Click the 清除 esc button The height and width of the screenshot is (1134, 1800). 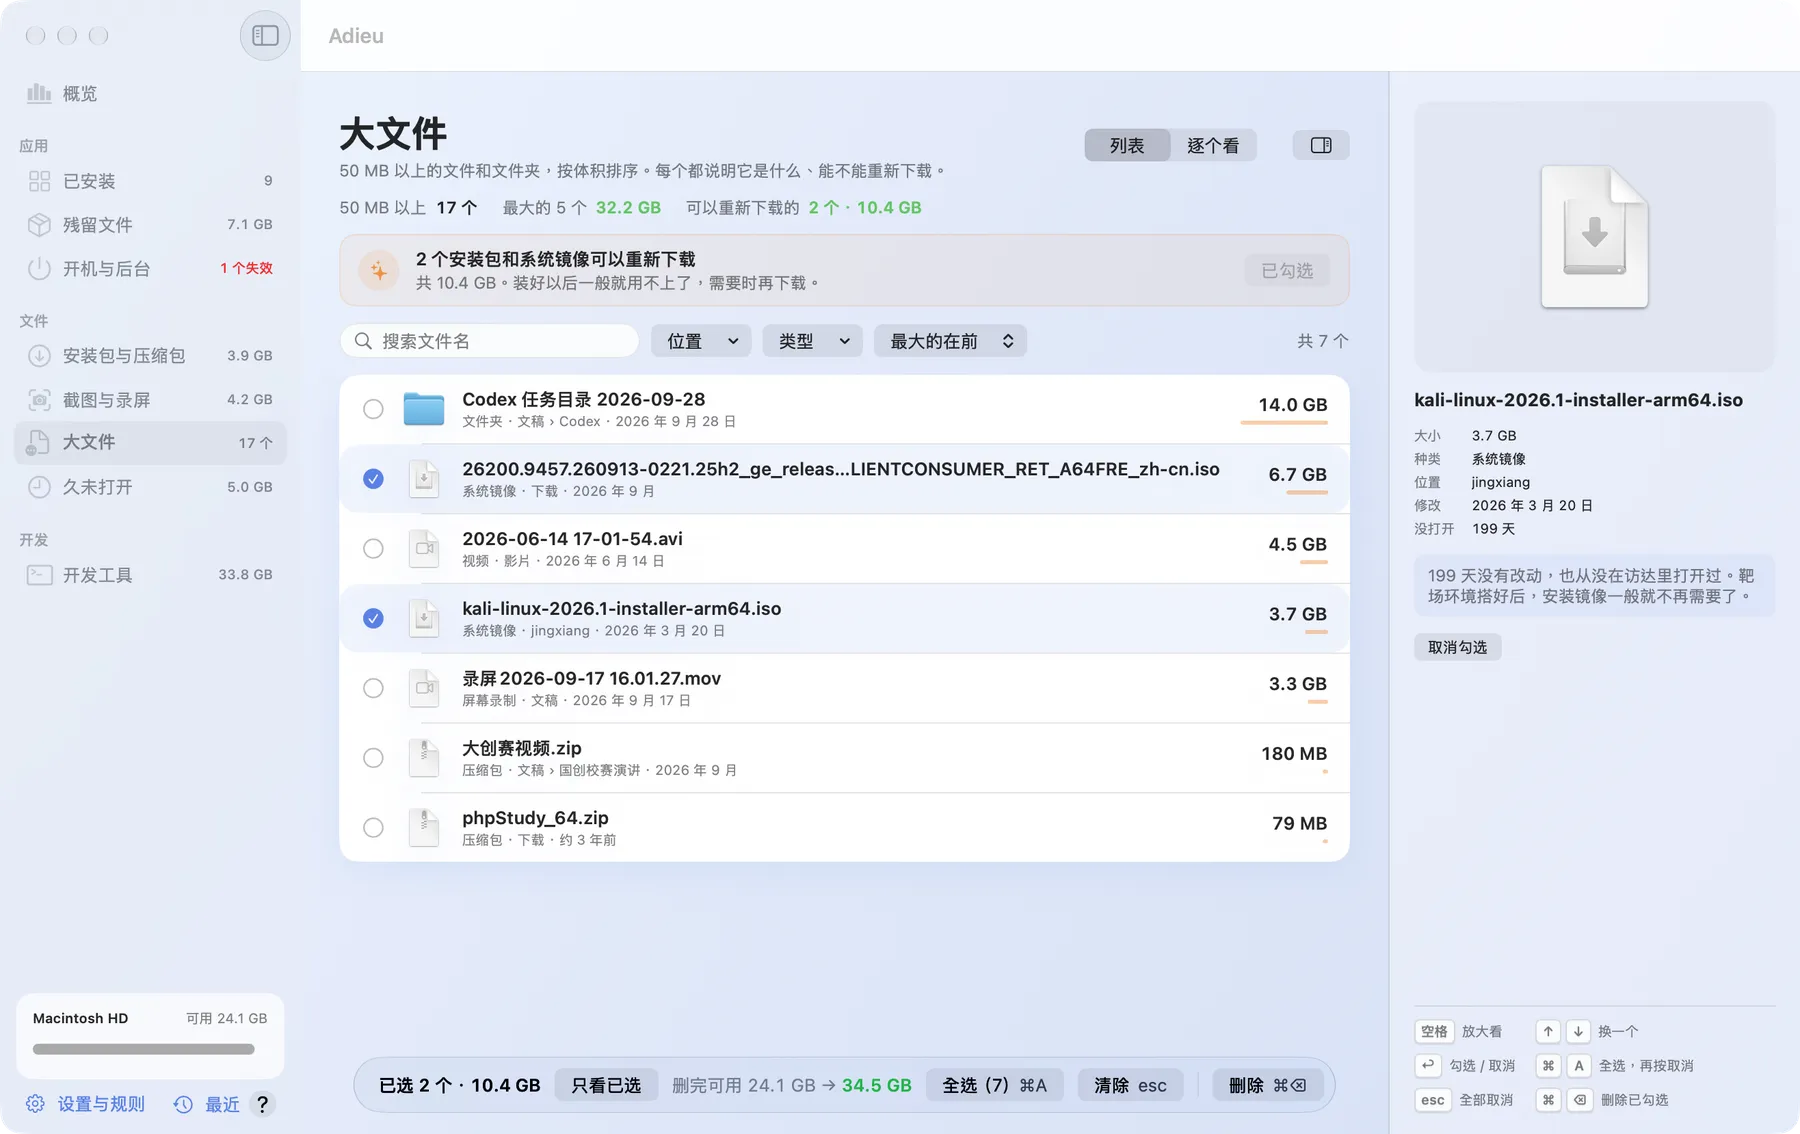pos(1130,1085)
